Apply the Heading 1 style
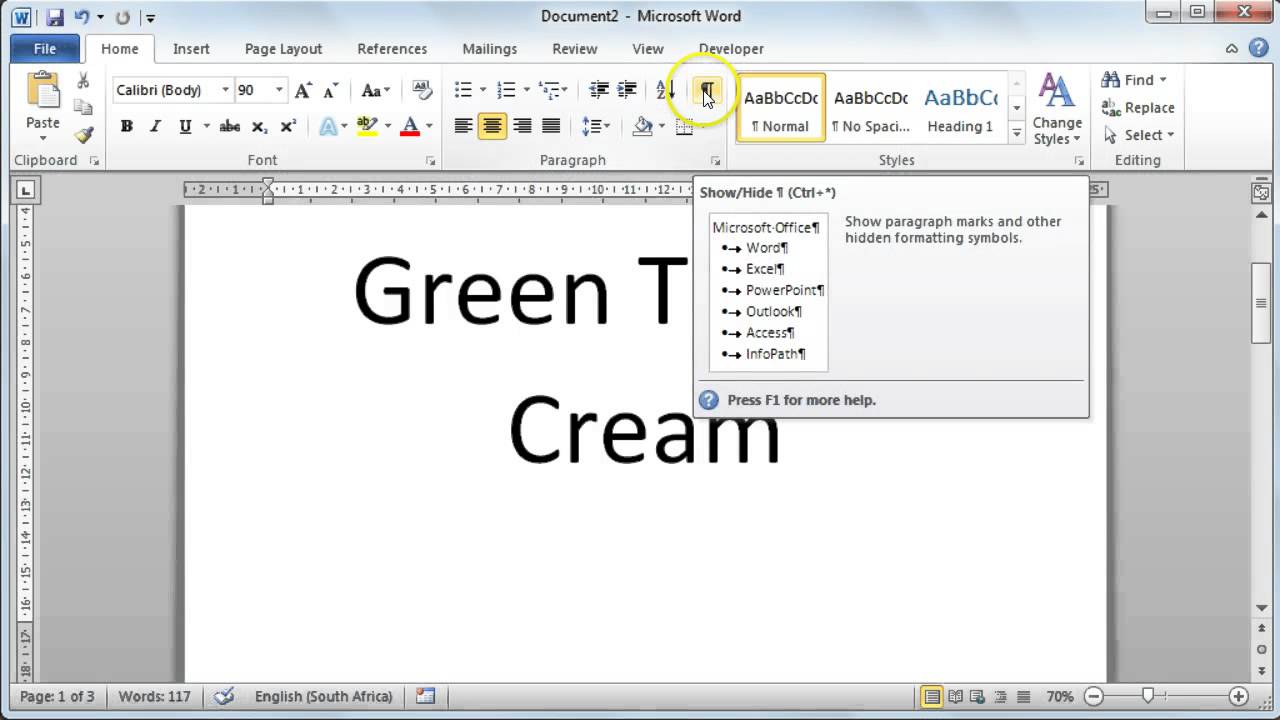Viewport: 1280px width, 720px height. [x=960, y=107]
